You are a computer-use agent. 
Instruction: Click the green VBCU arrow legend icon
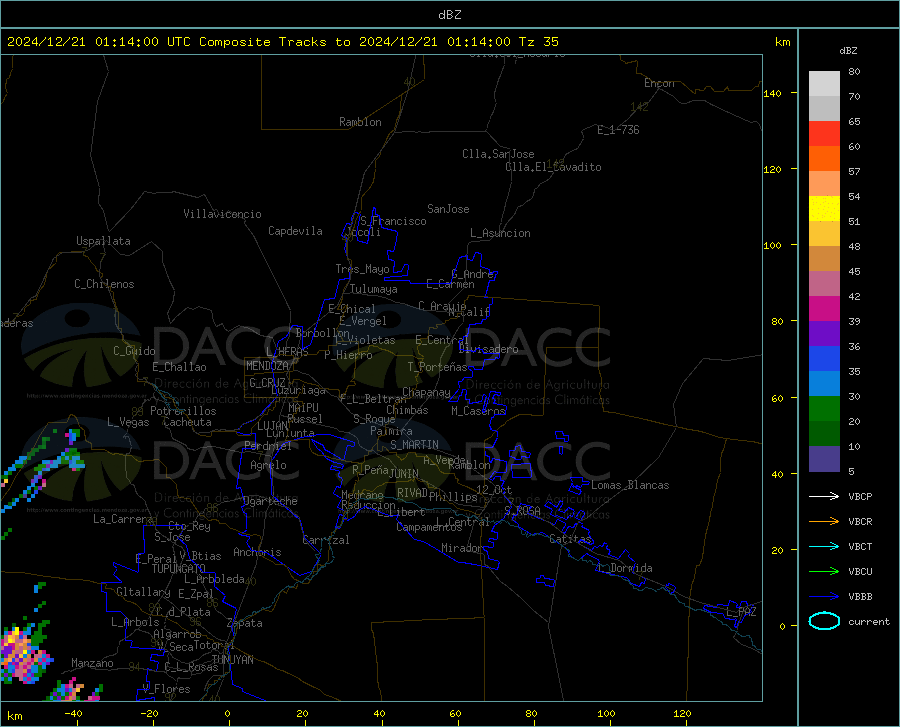pyautogui.click(x=824, y=572)
